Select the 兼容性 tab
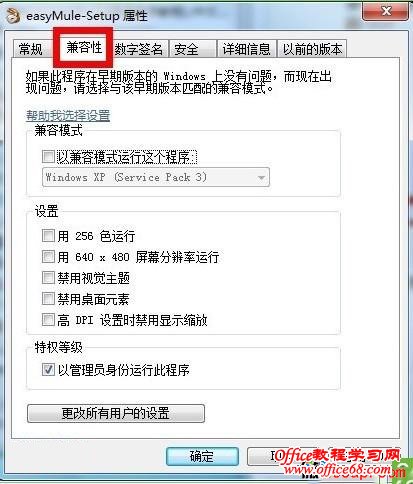This screenshot has width=413, height=484. 84,48
